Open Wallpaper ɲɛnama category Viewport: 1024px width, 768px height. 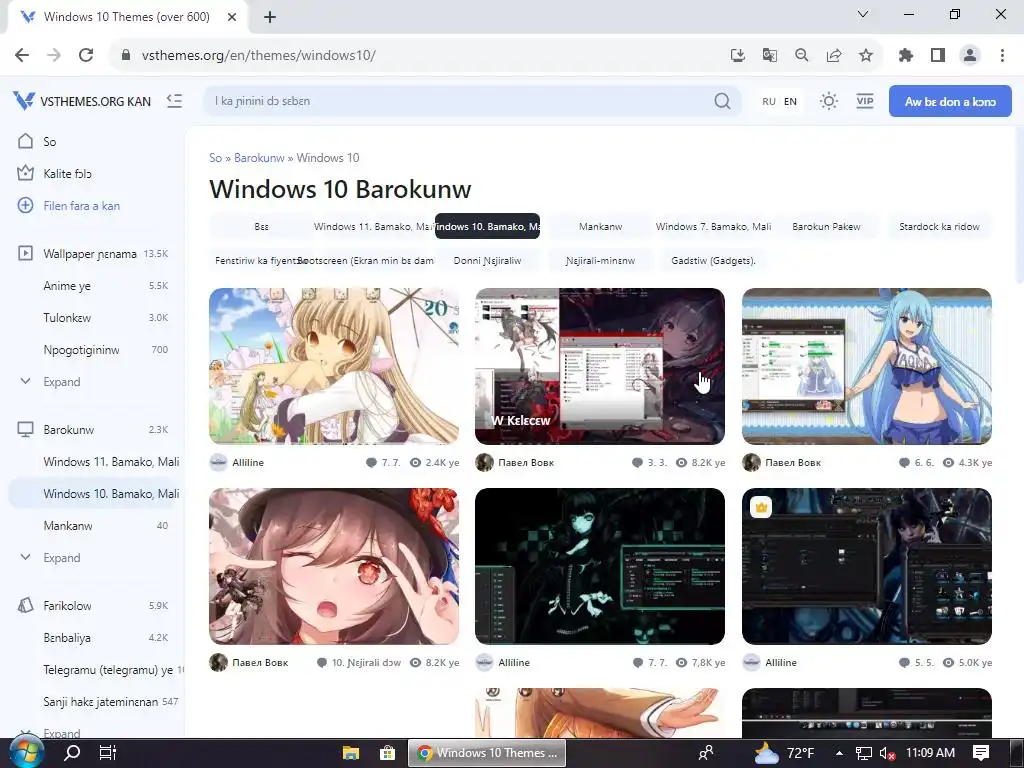[89, 253]
